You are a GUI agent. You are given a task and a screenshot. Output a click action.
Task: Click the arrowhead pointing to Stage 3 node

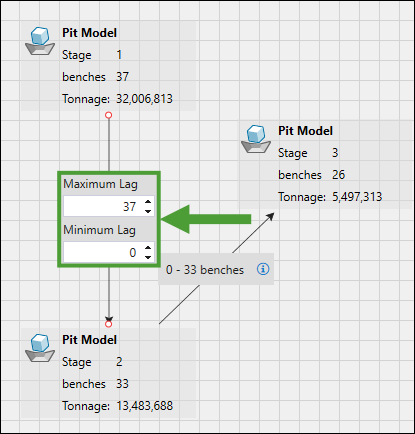click(x=271, y=216)
